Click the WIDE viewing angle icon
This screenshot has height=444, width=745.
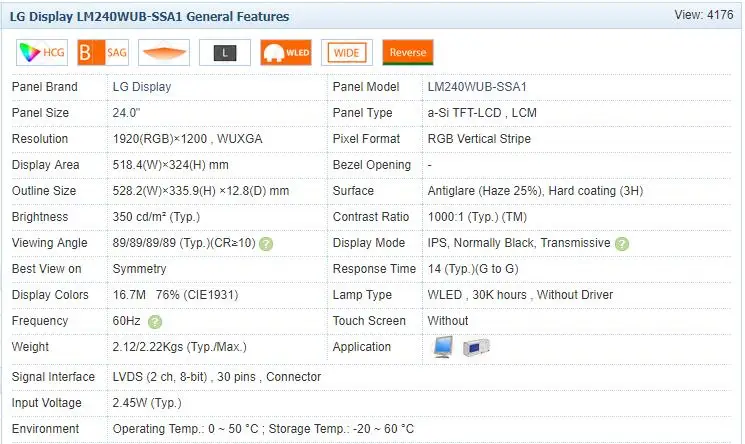[x=347, y=52]
